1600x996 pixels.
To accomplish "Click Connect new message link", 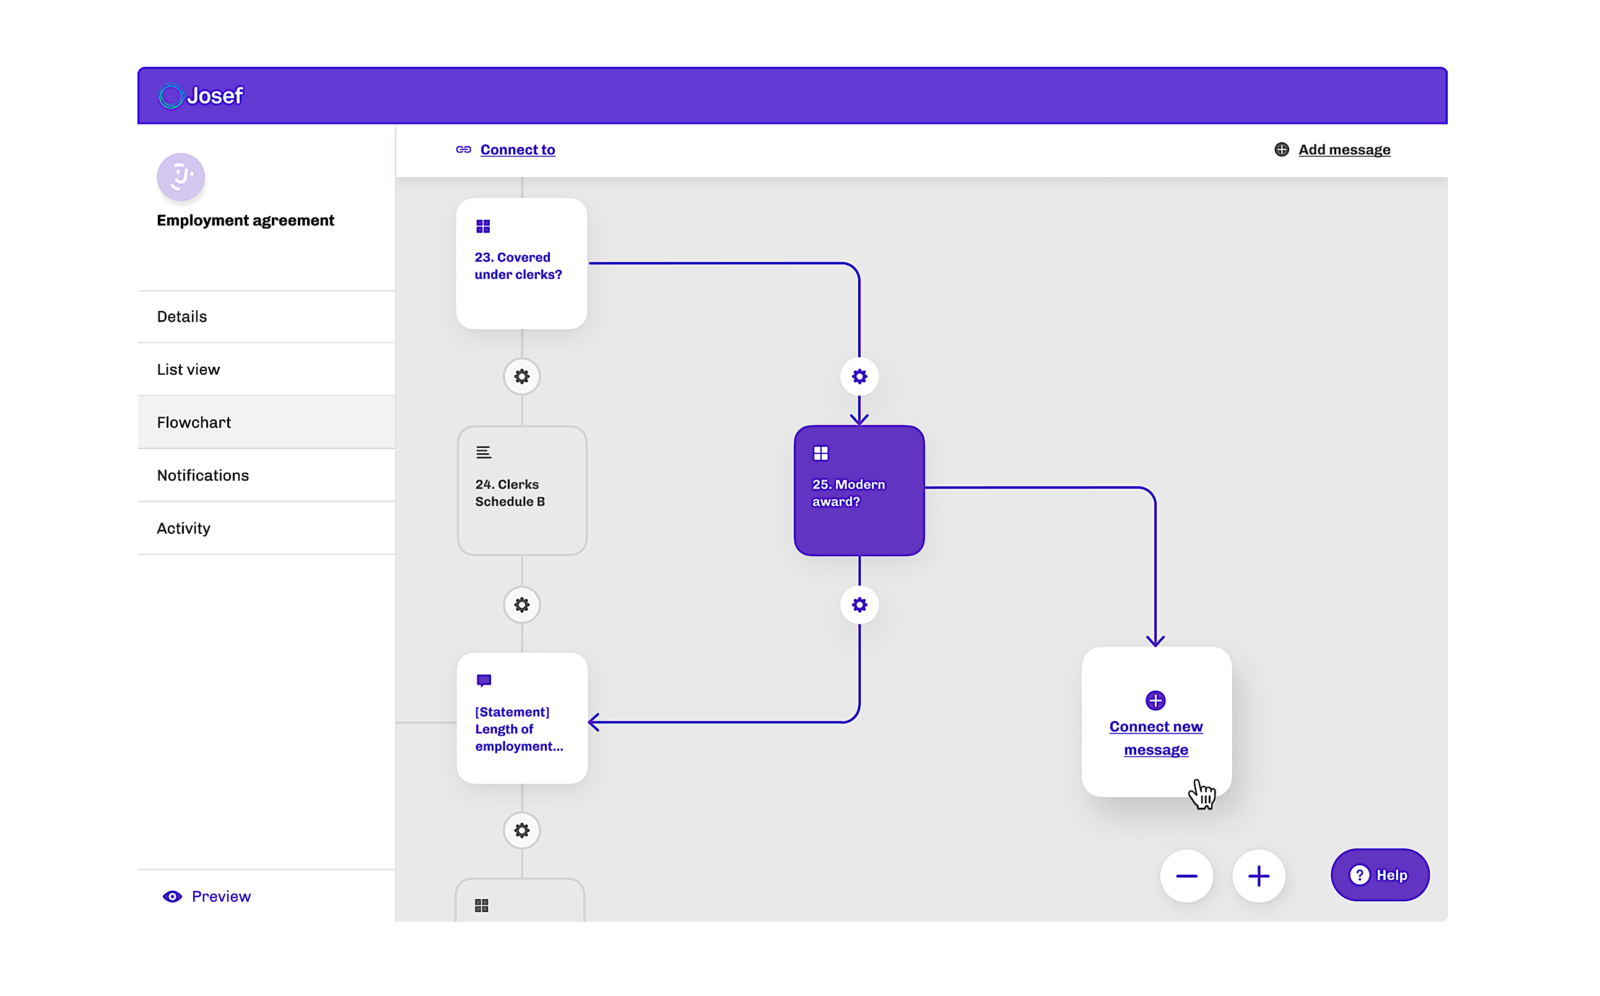I will [x=1156, y=738].
